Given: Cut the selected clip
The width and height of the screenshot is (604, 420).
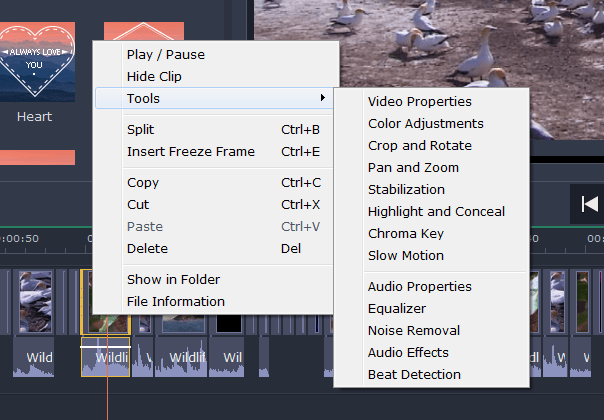Looking at the screenshot, I should (138, 204).
